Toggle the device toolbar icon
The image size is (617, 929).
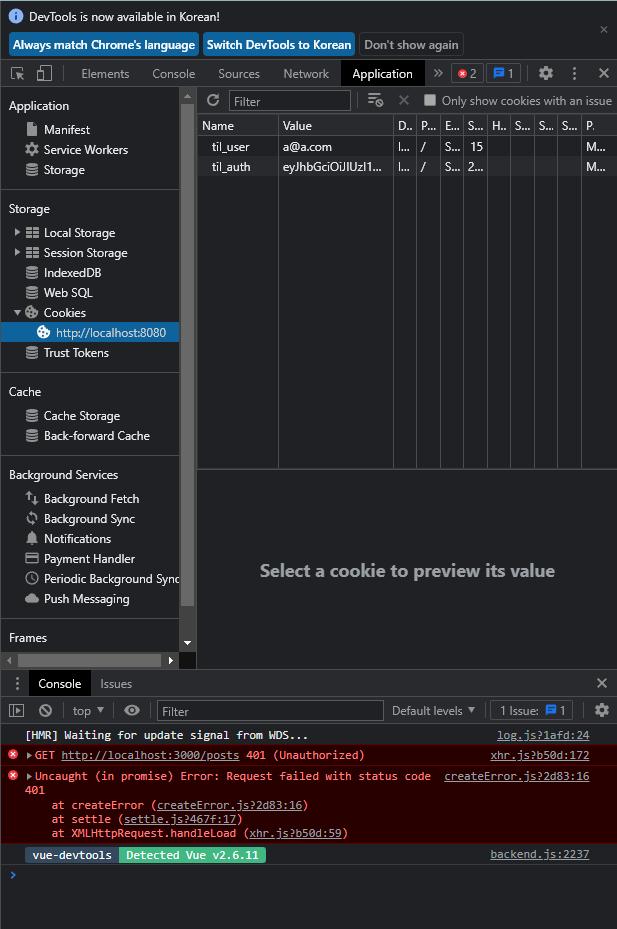coord(44,73)
